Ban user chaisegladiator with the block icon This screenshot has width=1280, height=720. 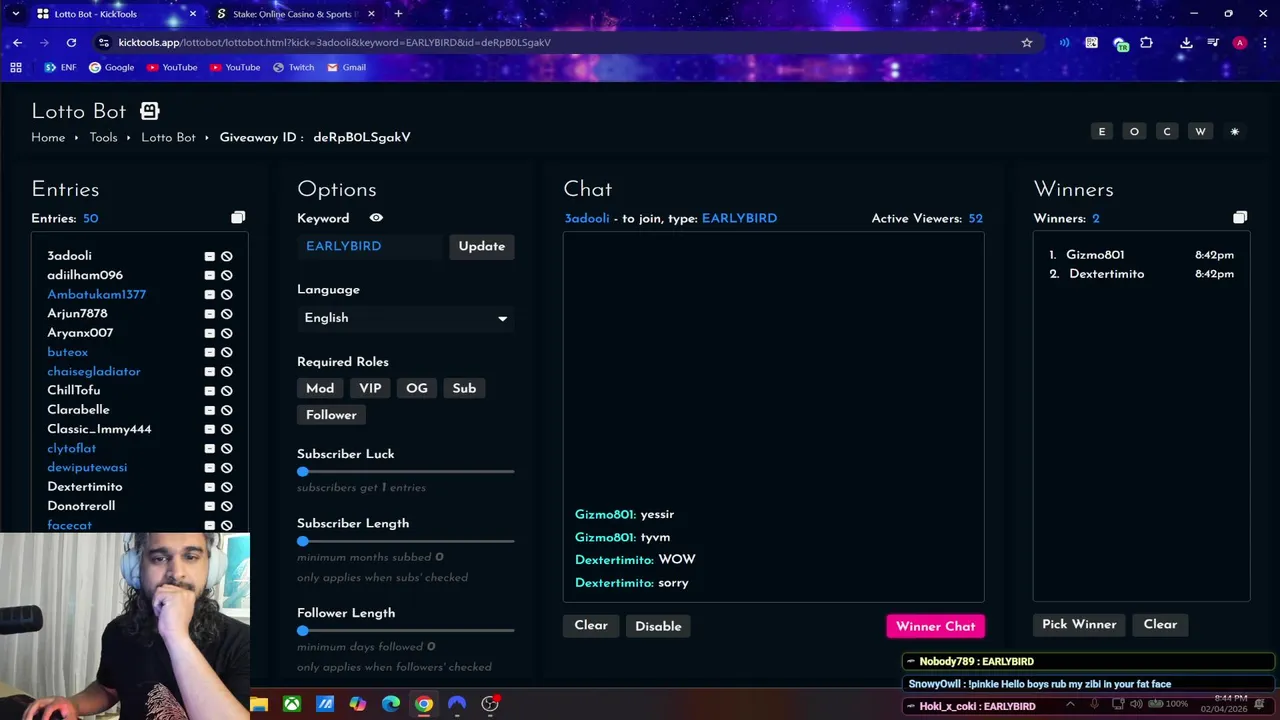tap(227, 372)
